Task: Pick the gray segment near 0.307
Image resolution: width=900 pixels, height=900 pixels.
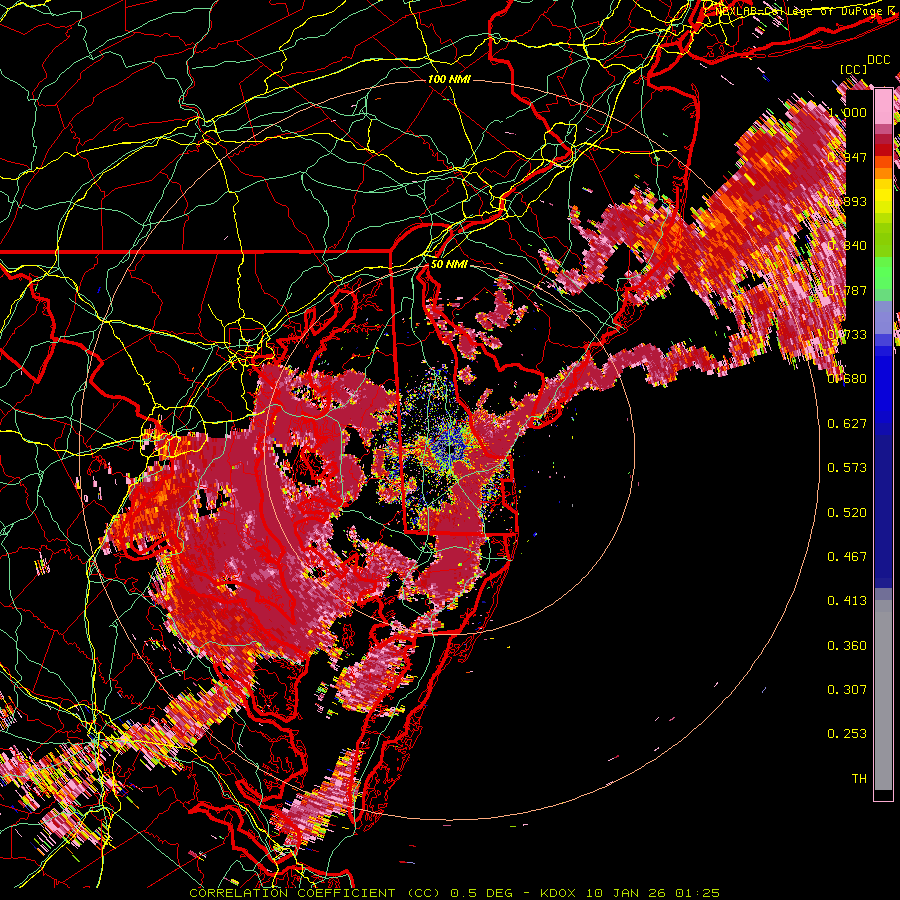Action: coord(883,695)
